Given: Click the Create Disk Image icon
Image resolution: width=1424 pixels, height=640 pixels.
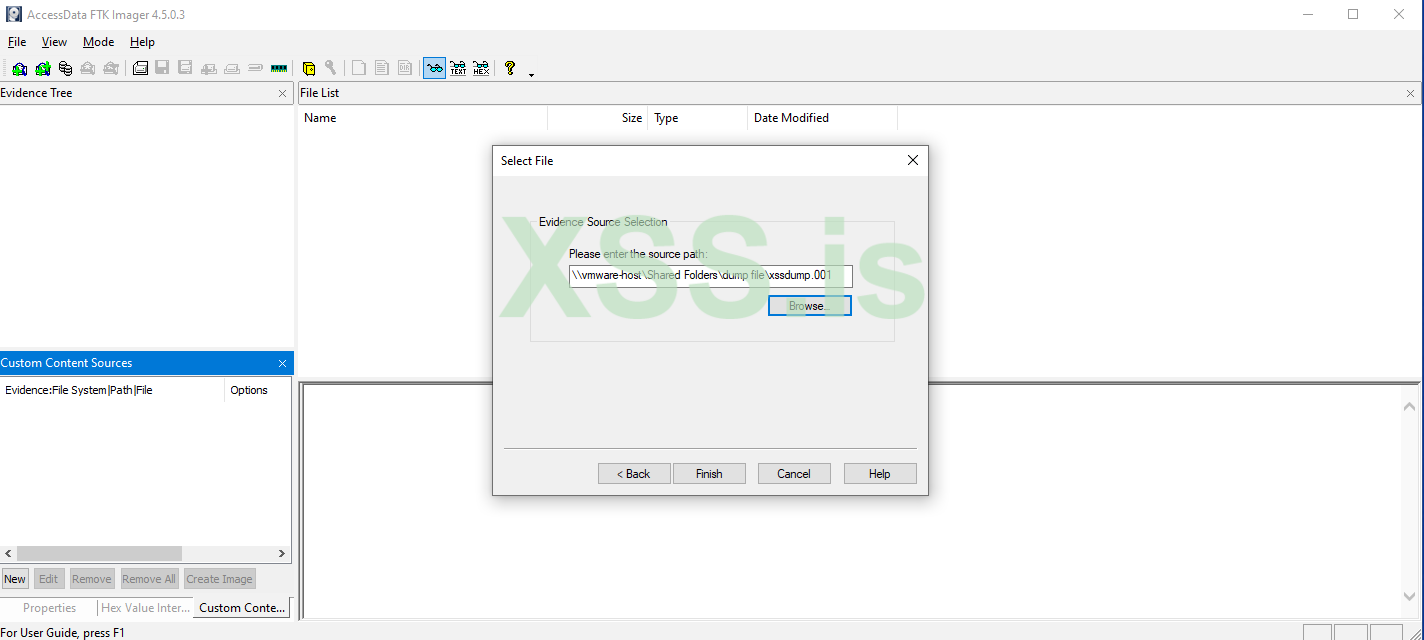Looking at the screenshot, I should click(x=141, y=67).
